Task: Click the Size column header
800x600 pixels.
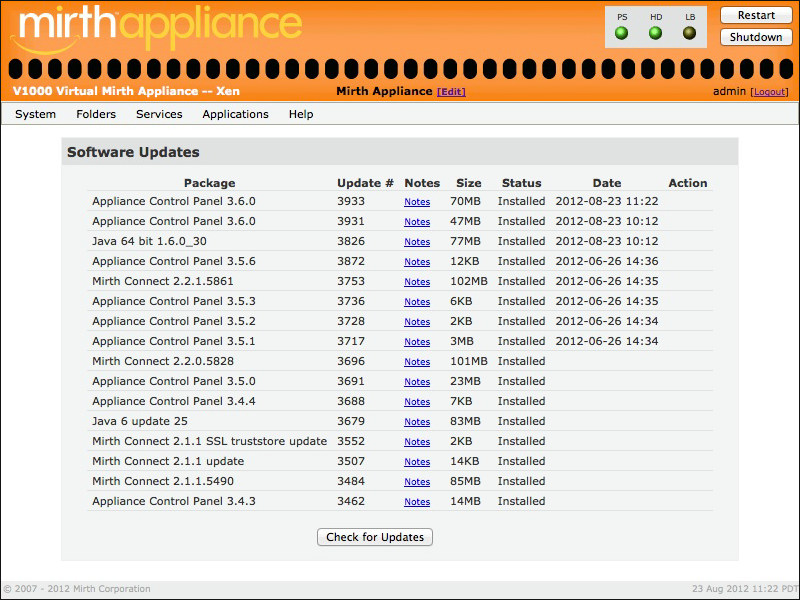Action: [468, 183]
